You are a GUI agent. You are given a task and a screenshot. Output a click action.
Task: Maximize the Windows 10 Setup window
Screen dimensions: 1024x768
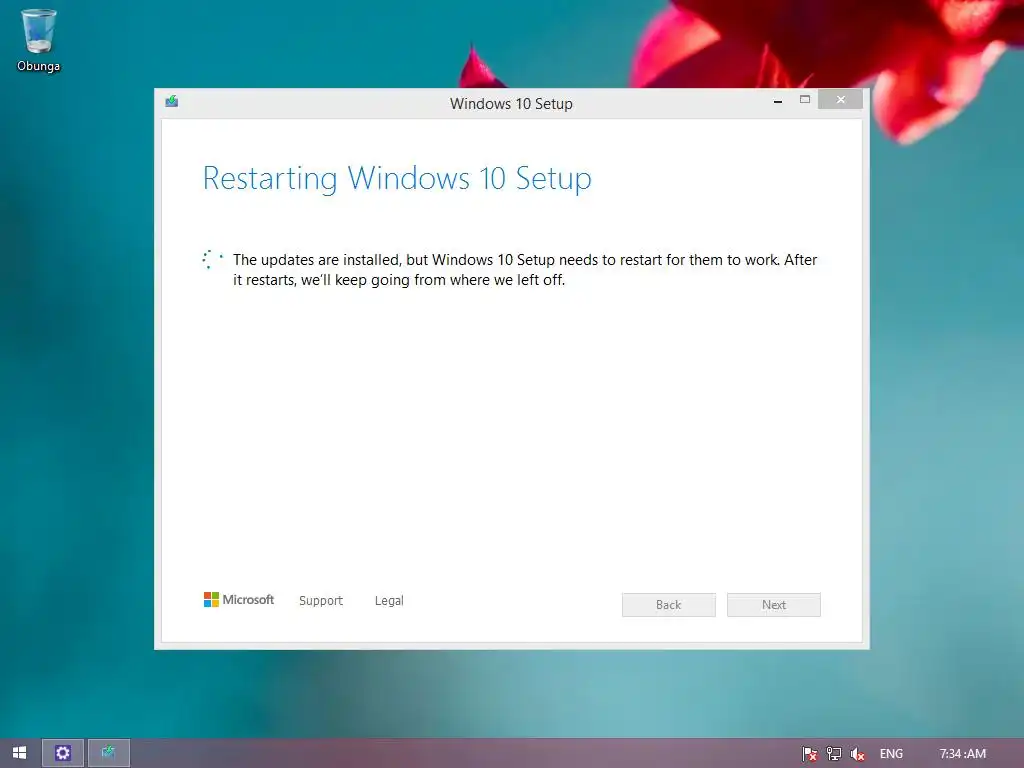pos(805,100)
